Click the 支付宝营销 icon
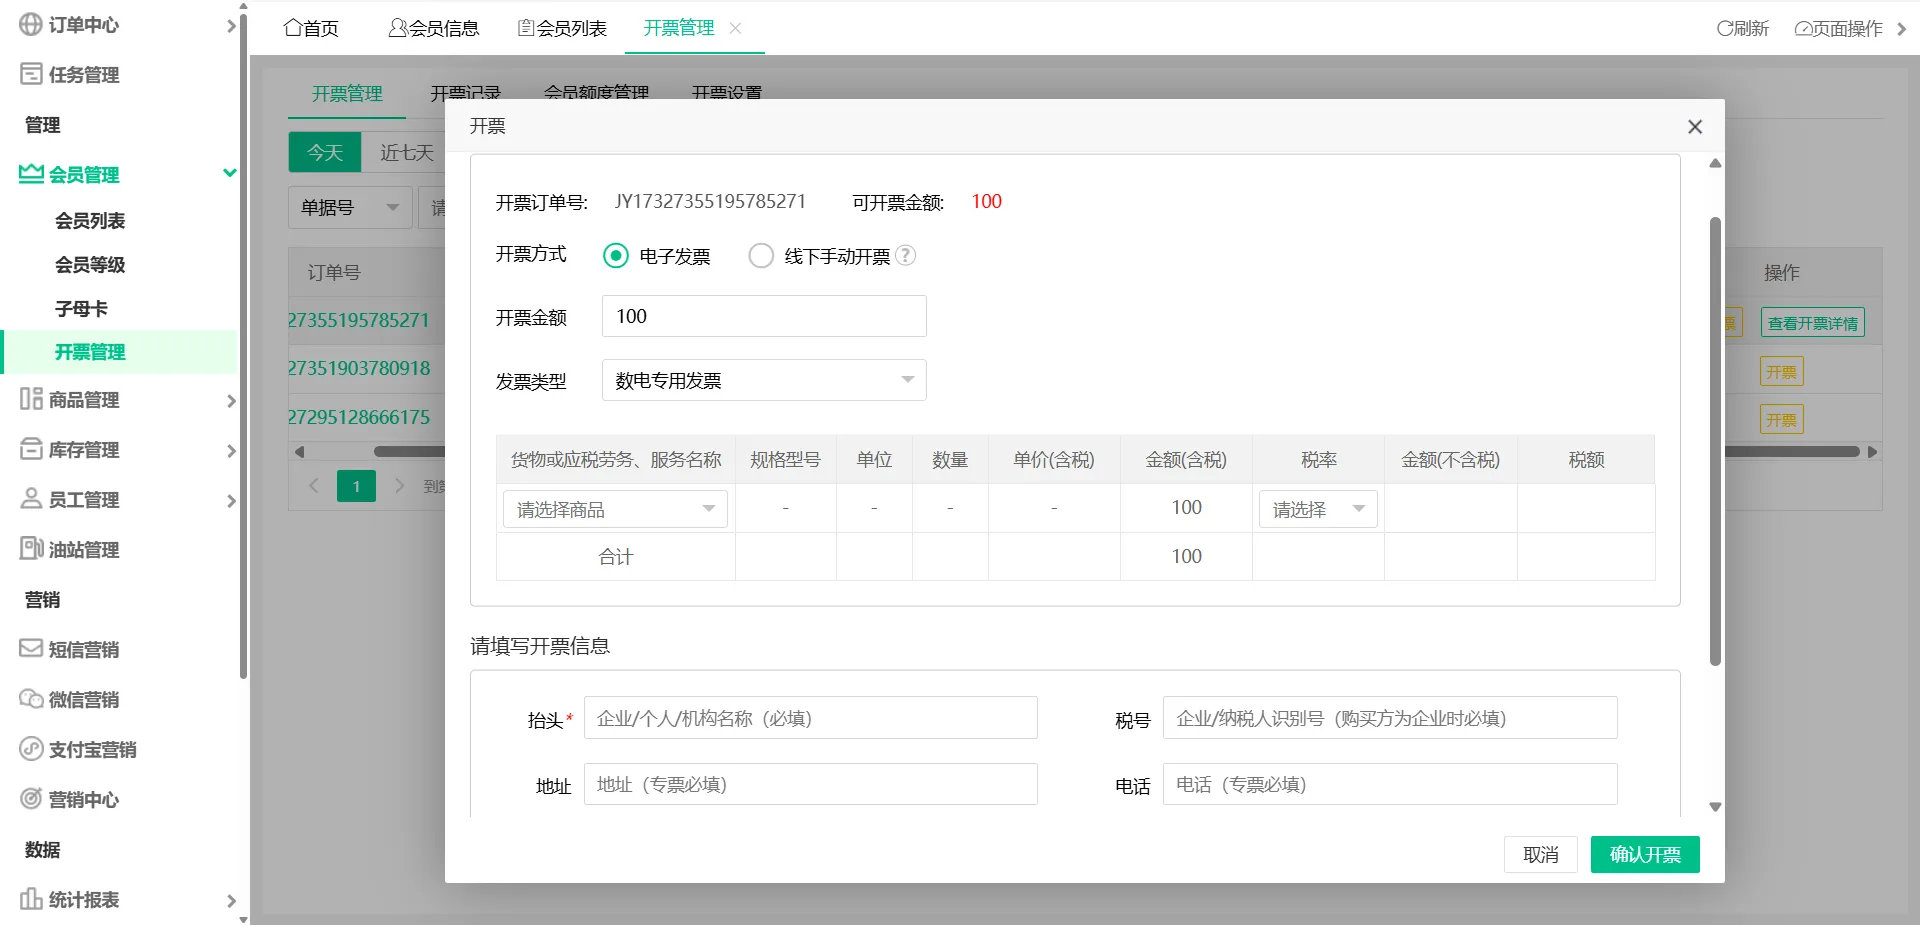The image size is (1920, 925). (x=31, y=749)
